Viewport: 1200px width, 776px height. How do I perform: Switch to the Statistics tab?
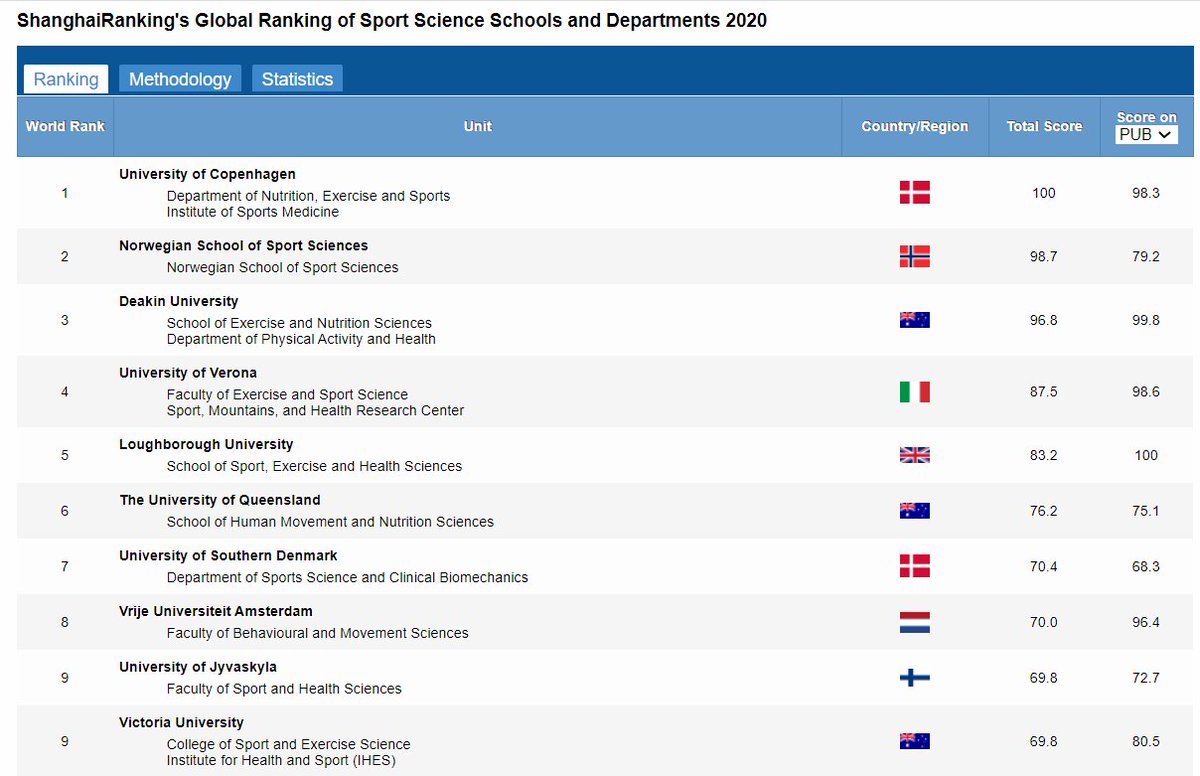pos(297,79)
